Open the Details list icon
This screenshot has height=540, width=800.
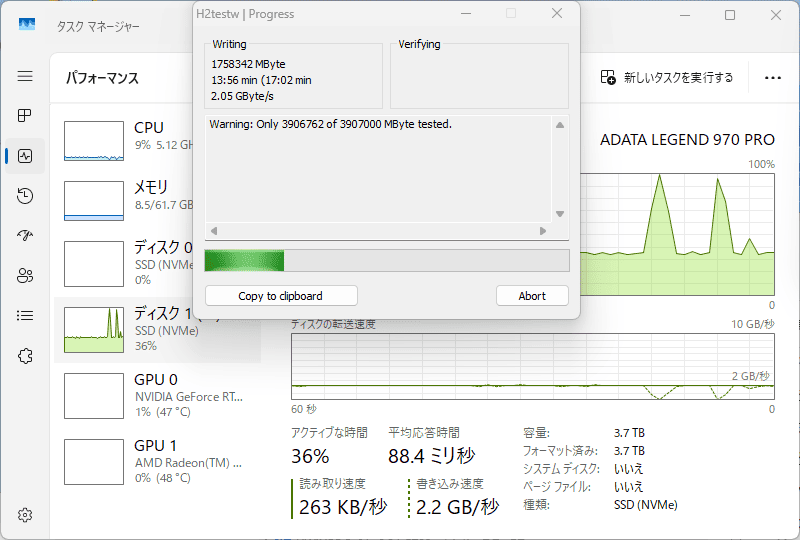coord(25,316)
